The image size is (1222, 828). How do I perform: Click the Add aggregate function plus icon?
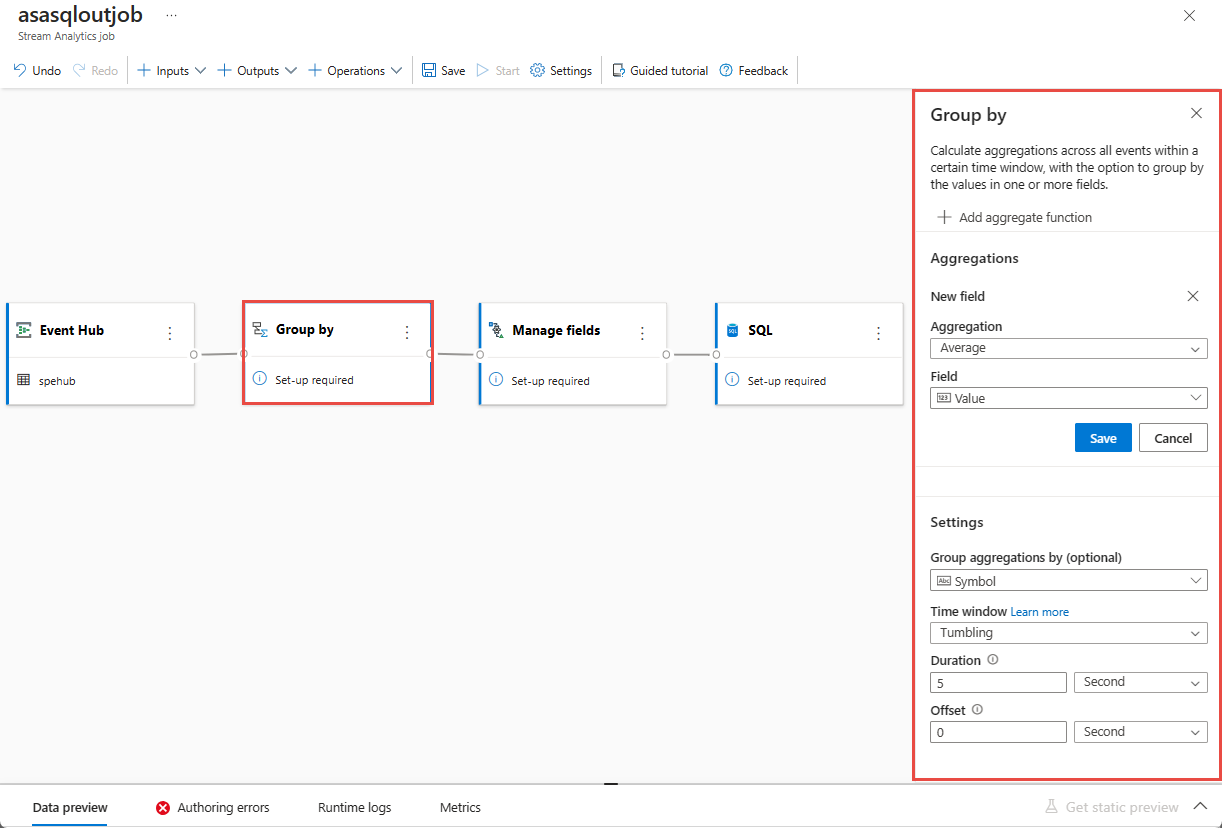click(x=944, y=217)
